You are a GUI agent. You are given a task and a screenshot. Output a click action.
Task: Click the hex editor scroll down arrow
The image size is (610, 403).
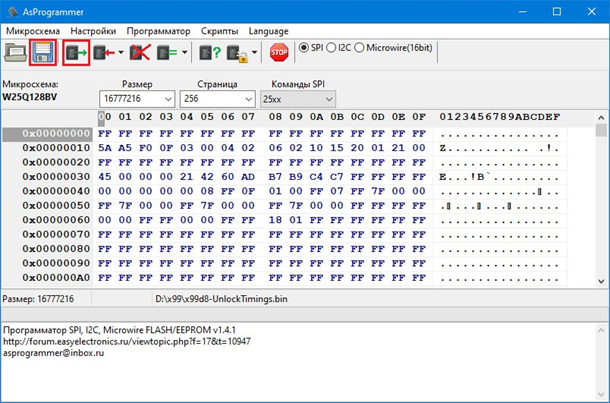601,281
